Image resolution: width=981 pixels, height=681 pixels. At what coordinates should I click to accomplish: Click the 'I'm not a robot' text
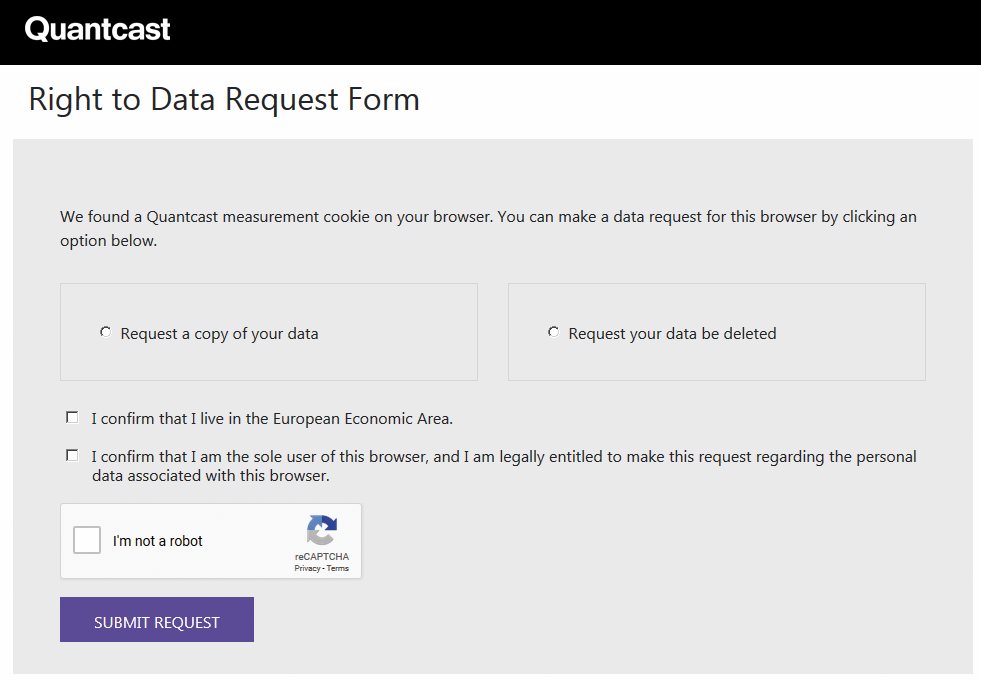[x=158, y=541]
